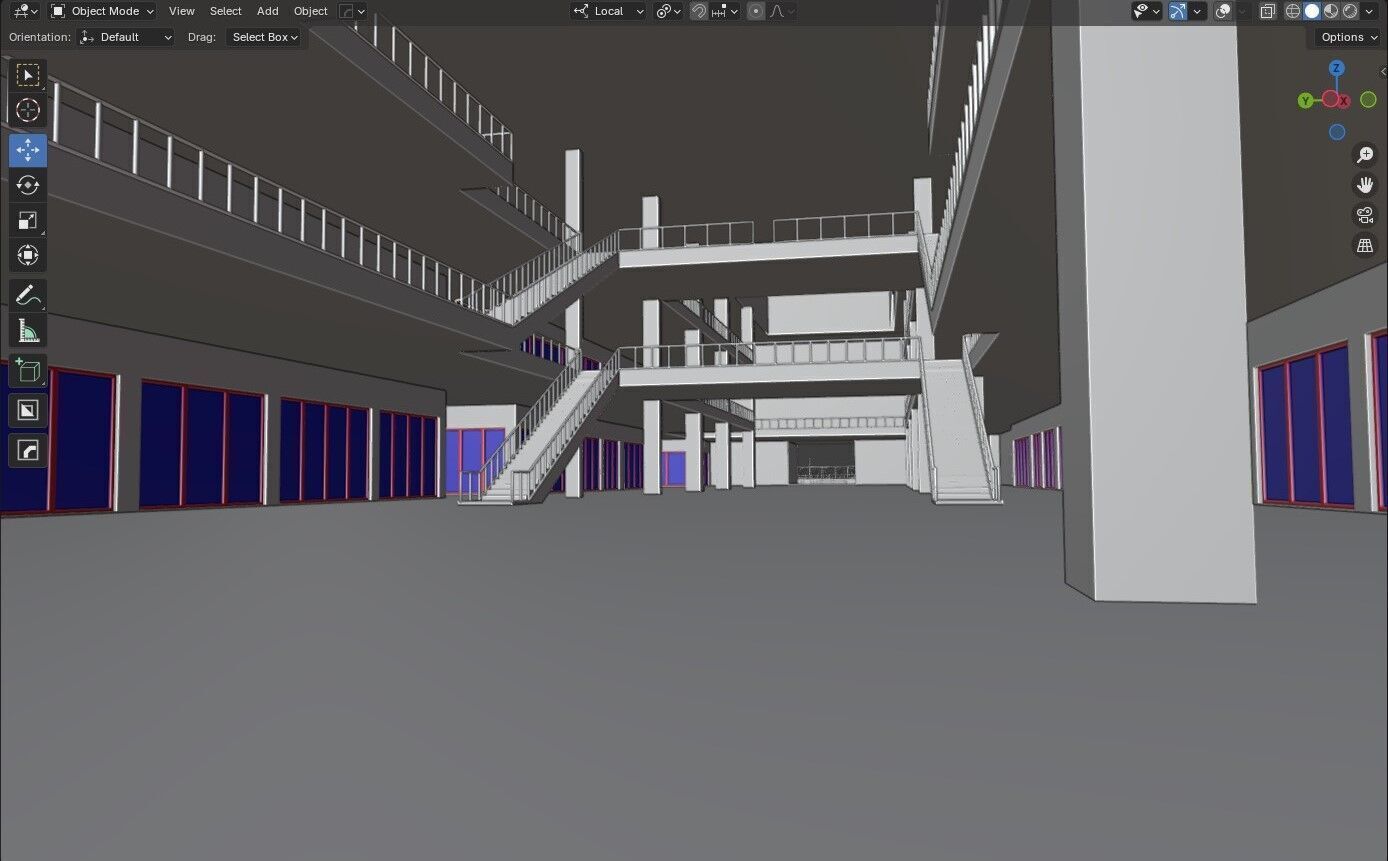The width and height of the screenshot is (1388, 861).
Task: Click the Zoom magnifier viewport button
Action: [x=1365, y=155]
